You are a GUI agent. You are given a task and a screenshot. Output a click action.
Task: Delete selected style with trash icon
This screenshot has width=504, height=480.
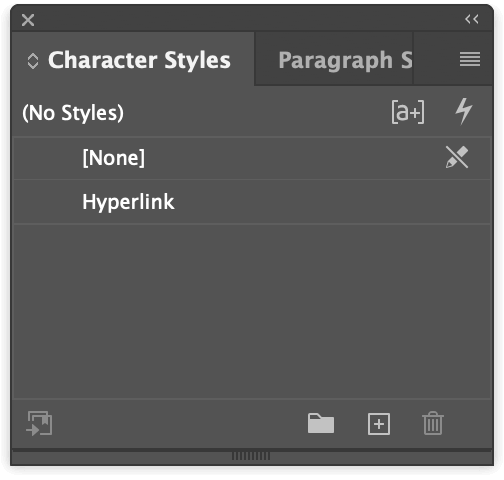pyautogui.click(x=433, y=423)
